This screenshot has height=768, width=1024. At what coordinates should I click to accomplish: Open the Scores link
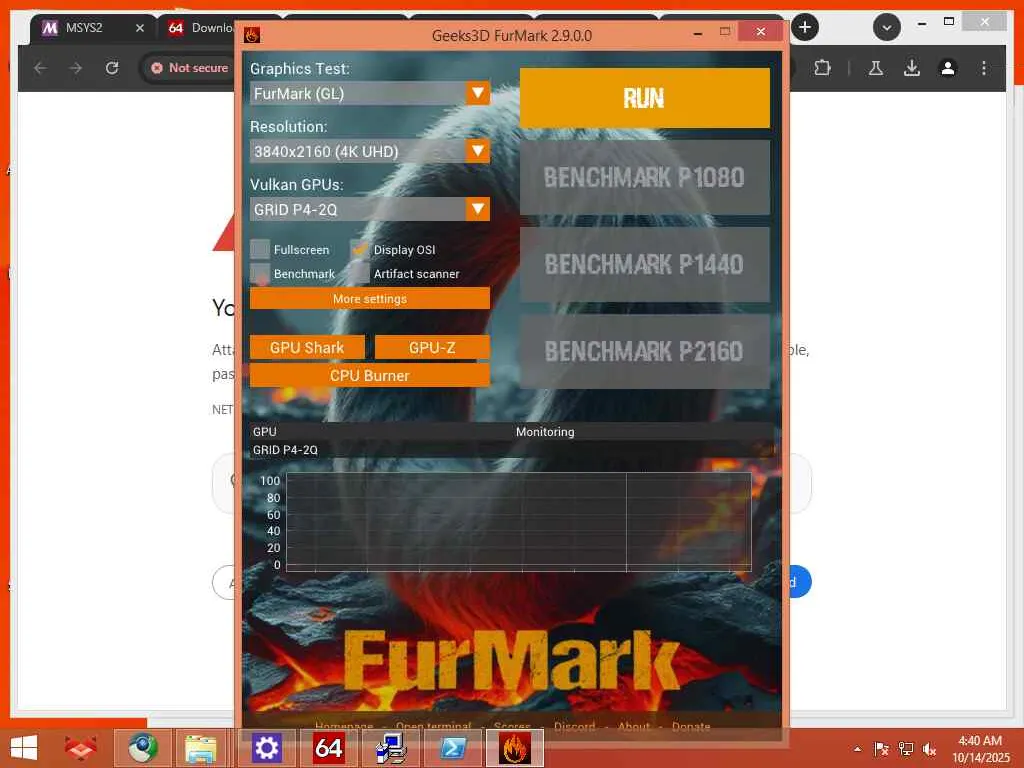(512, 726)
